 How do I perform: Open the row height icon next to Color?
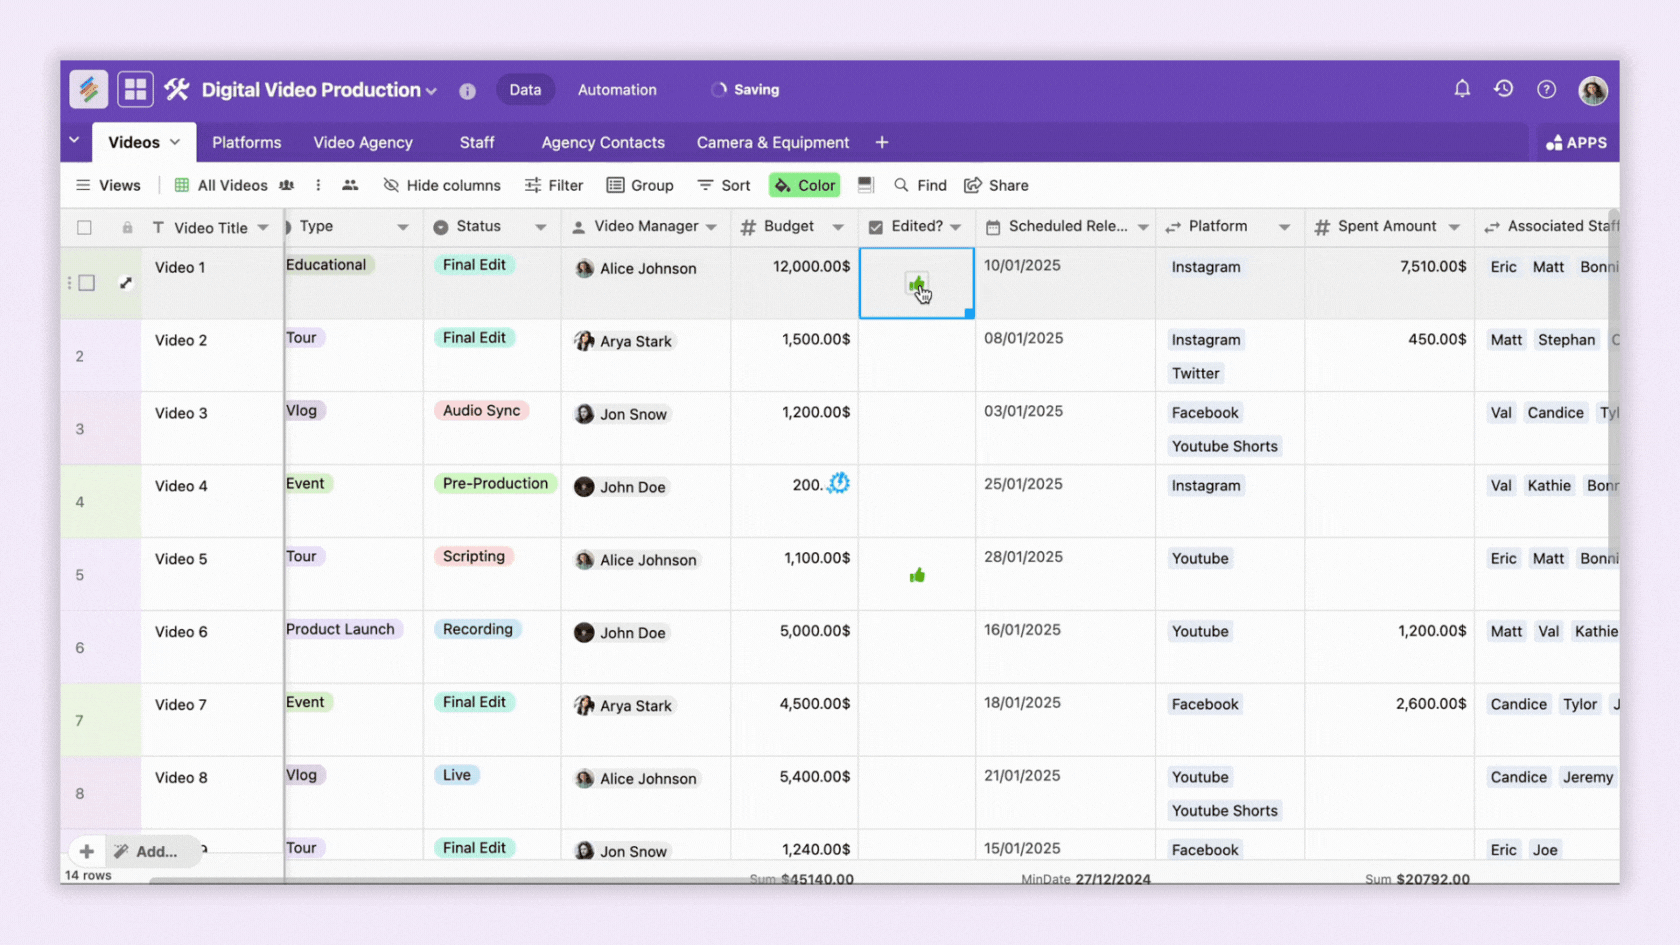(x=866, y=185)
